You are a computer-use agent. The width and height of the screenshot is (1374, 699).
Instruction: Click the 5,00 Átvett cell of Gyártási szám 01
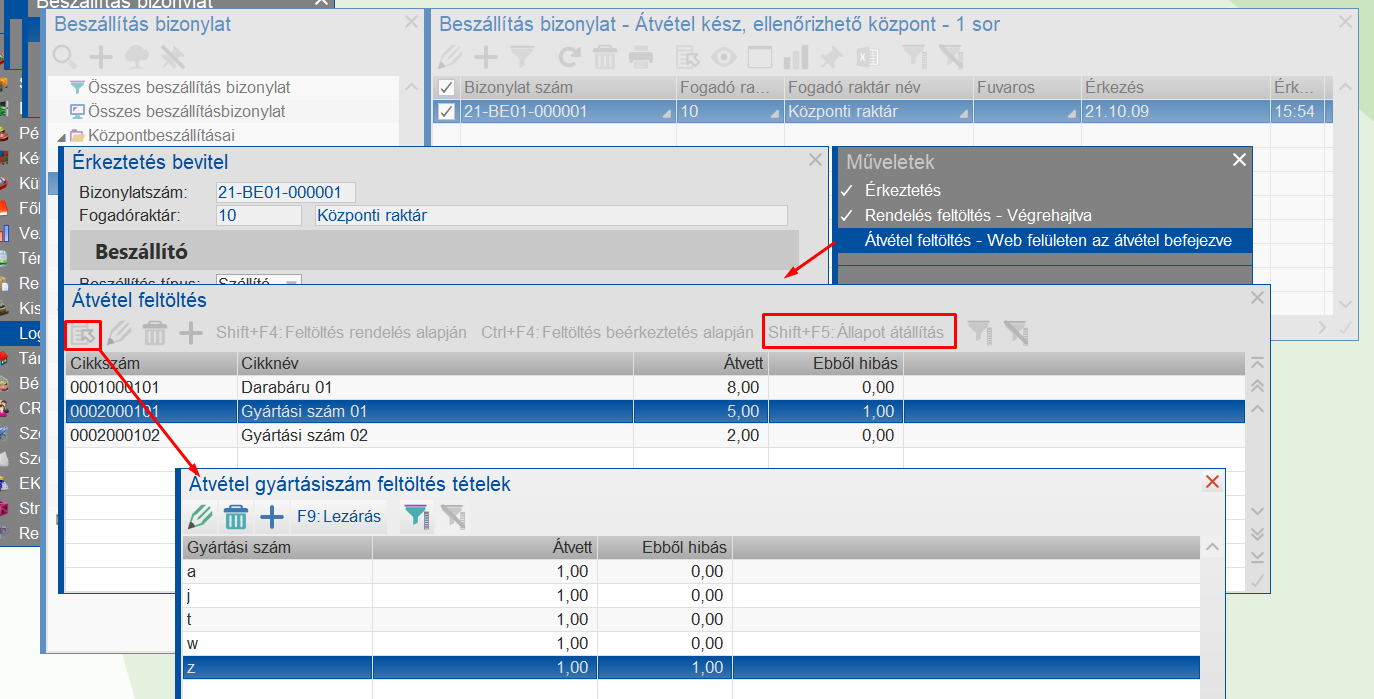click(701, 411)
